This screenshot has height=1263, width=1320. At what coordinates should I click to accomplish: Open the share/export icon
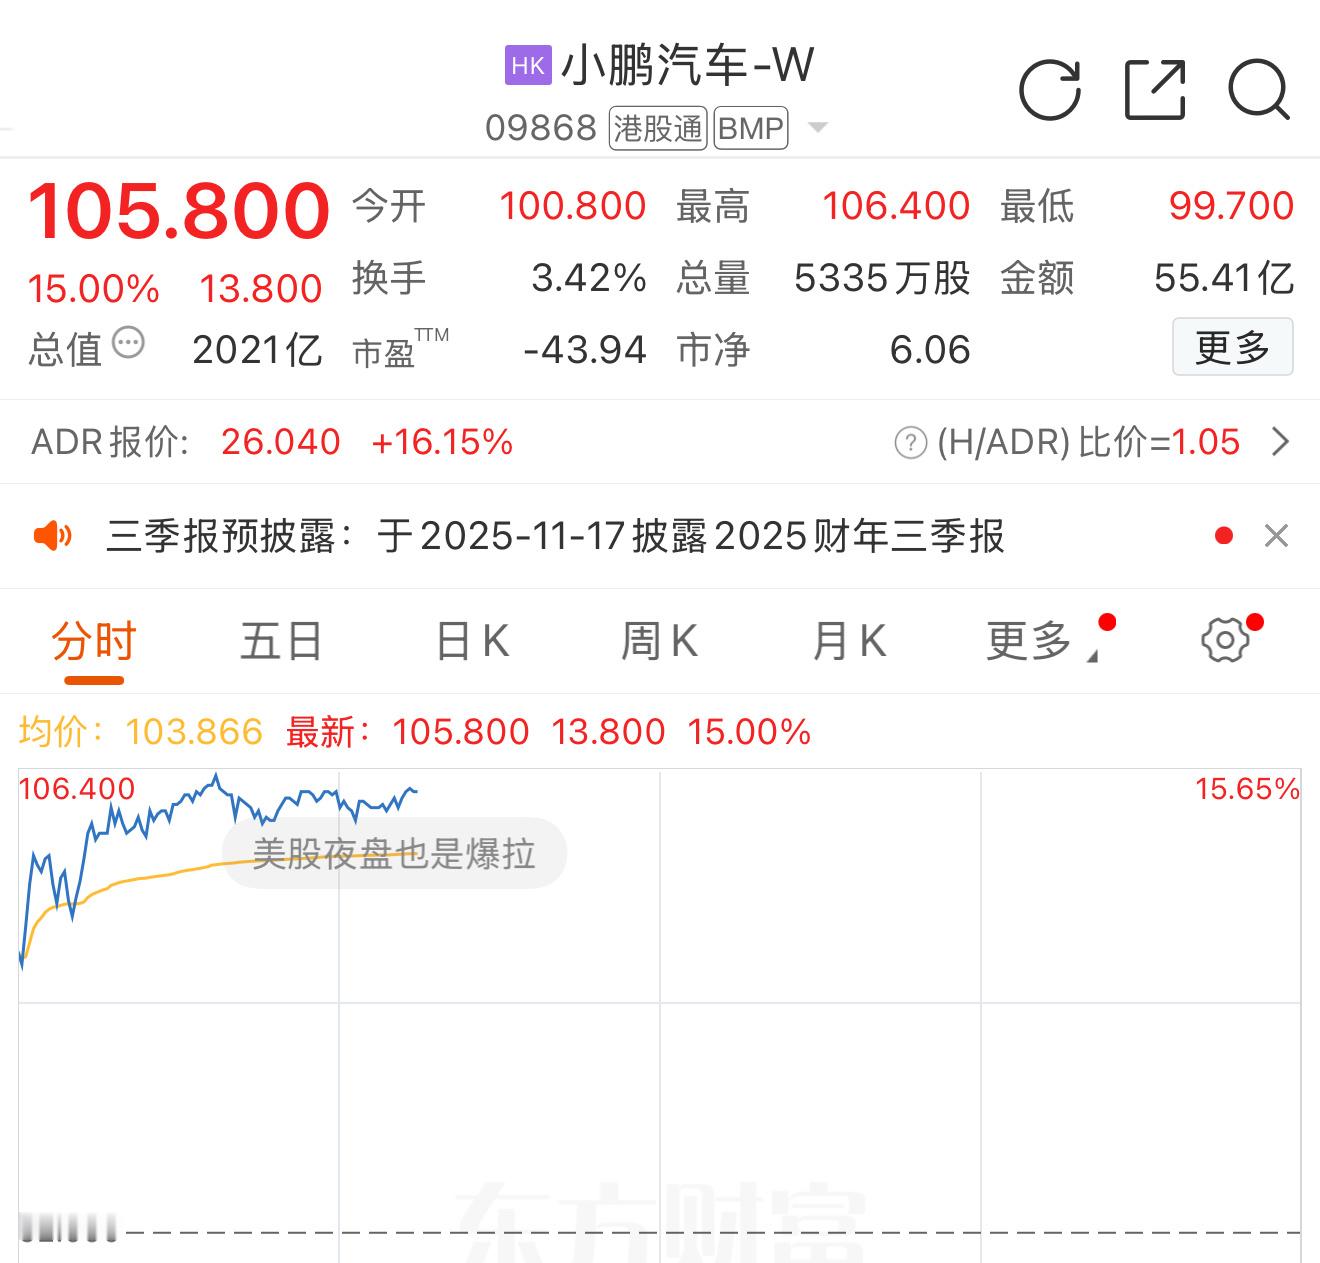[x=1155, y=90]
